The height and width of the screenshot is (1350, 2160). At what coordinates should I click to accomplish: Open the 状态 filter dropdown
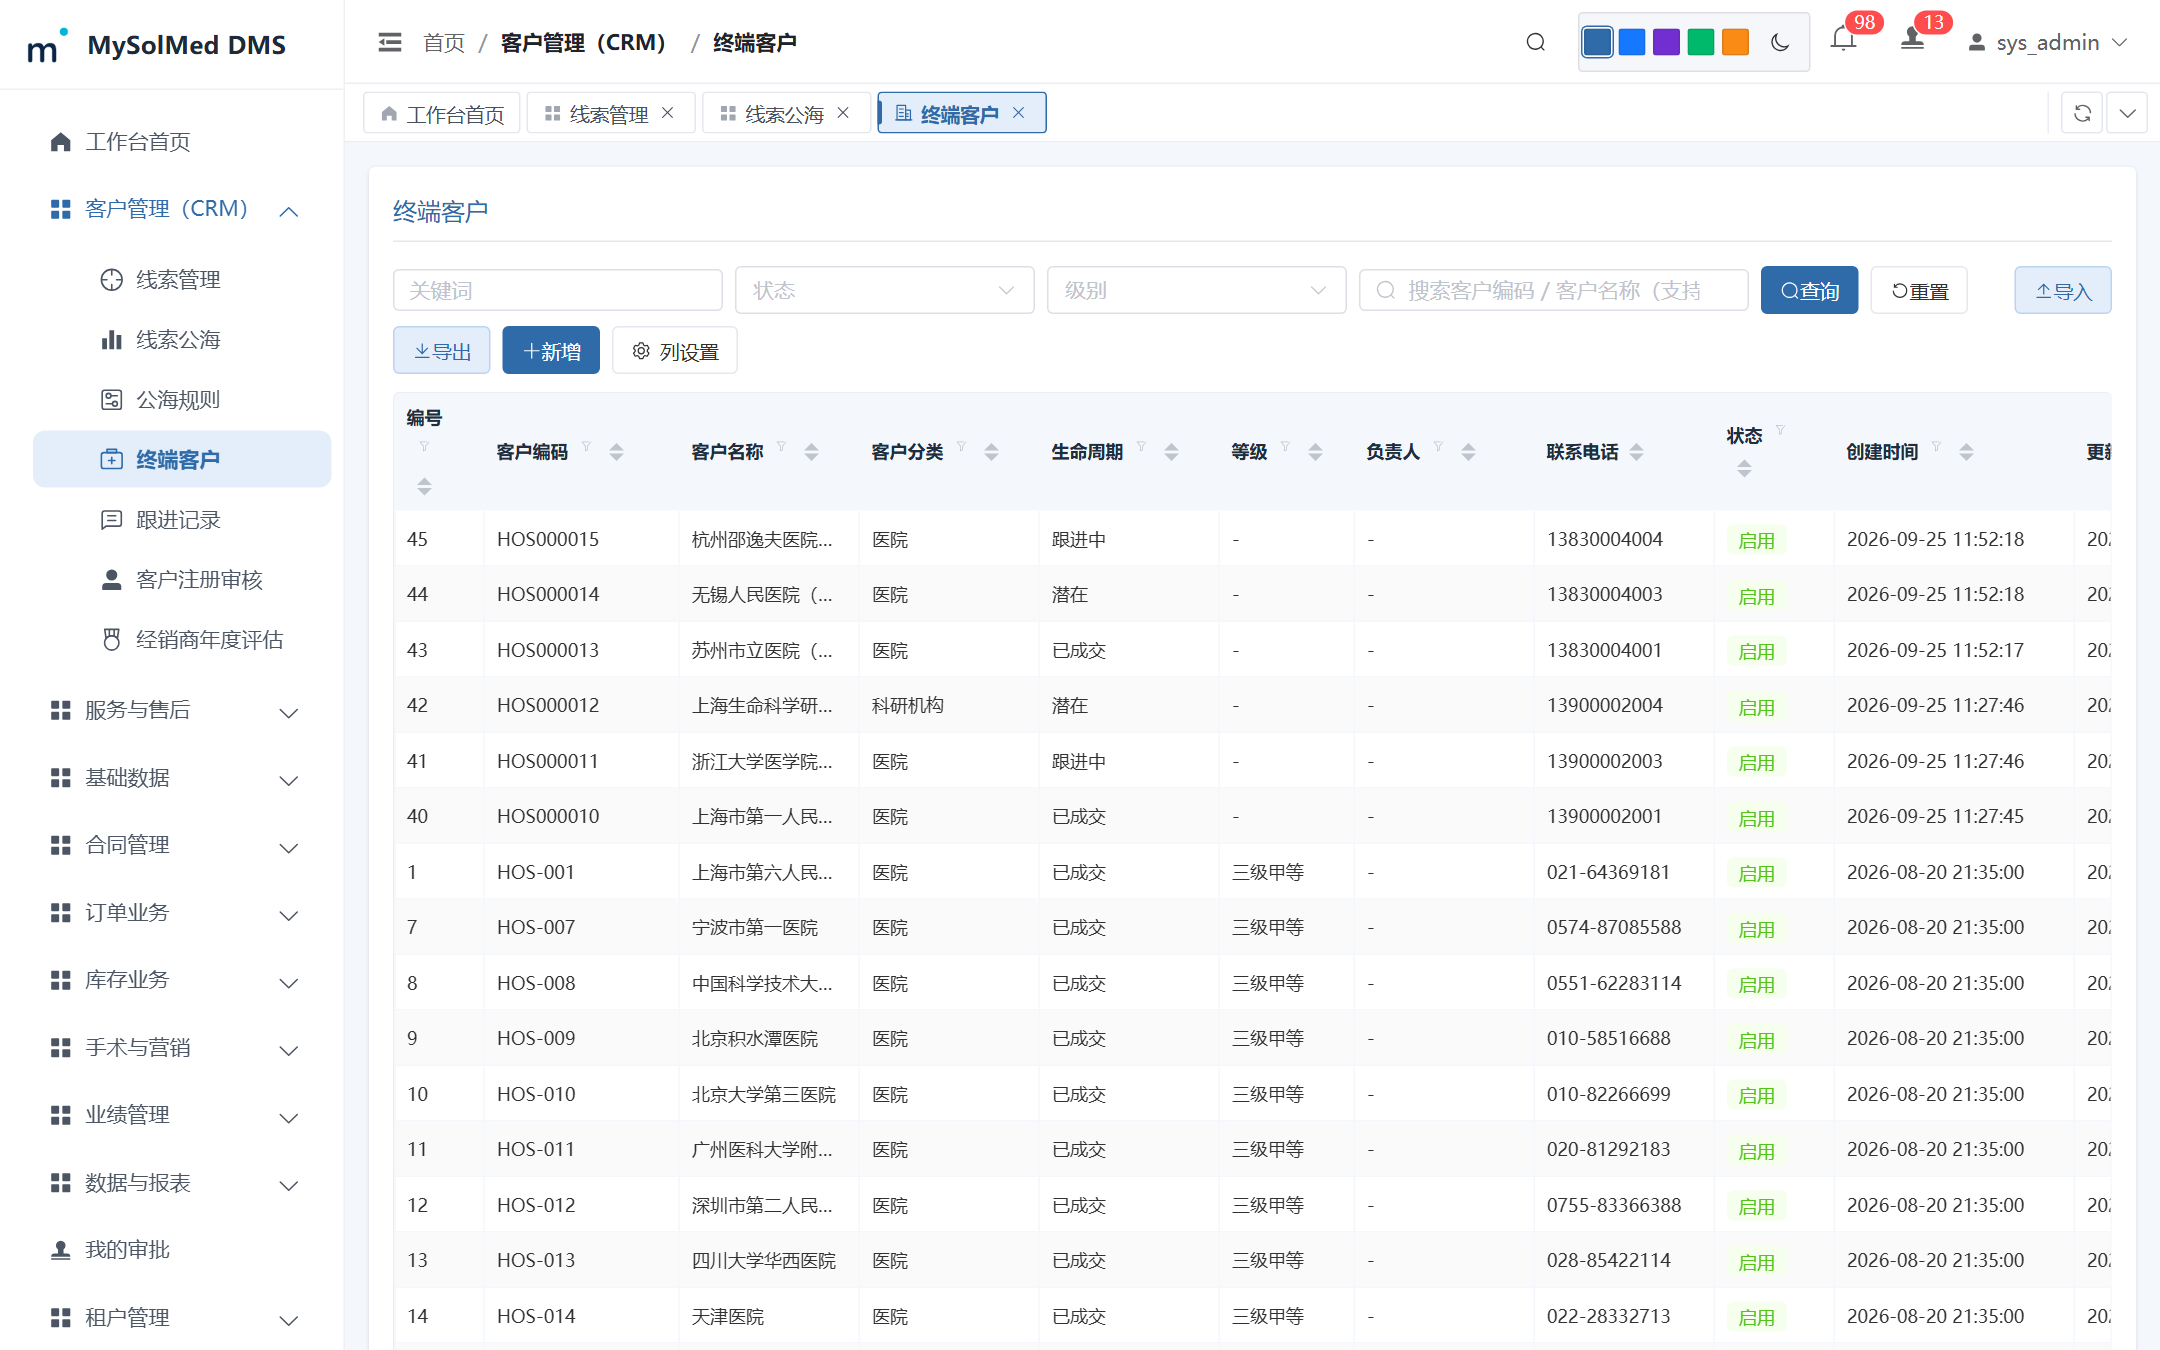(884, 290)
